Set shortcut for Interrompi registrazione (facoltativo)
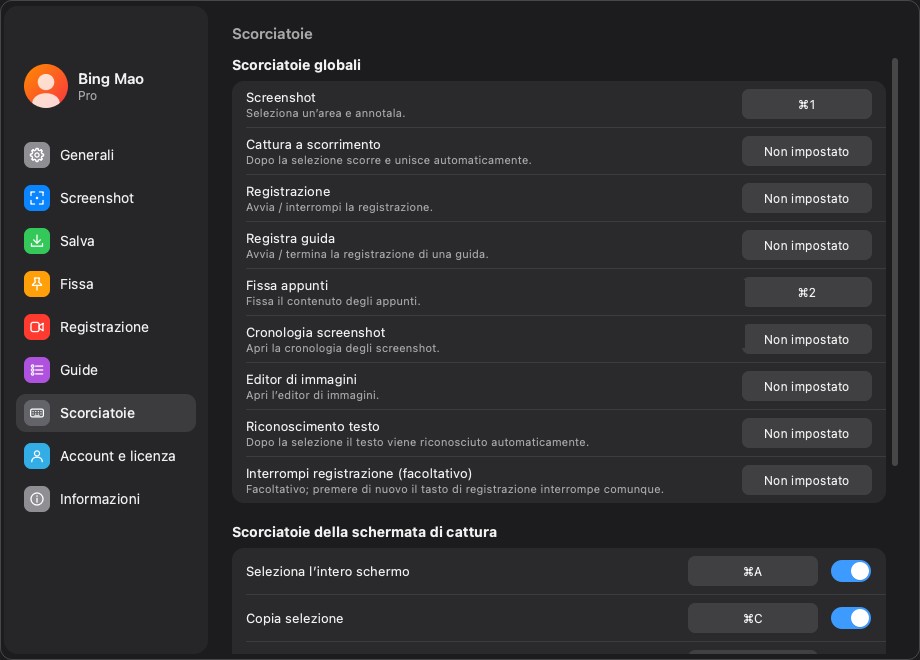 tap(807, 480)
